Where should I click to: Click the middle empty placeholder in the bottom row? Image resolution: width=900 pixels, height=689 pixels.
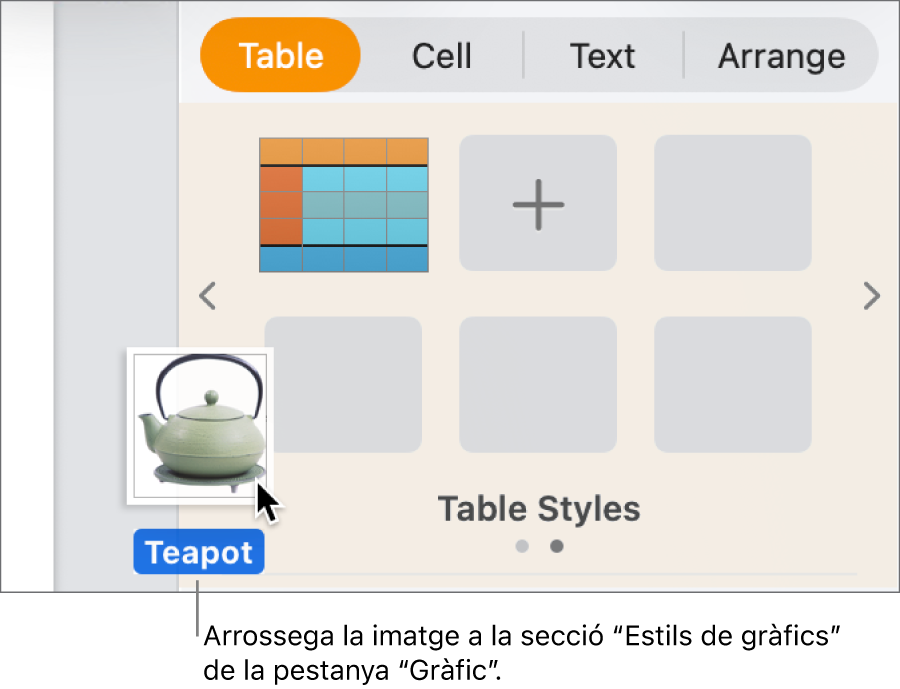pos(538,384)
